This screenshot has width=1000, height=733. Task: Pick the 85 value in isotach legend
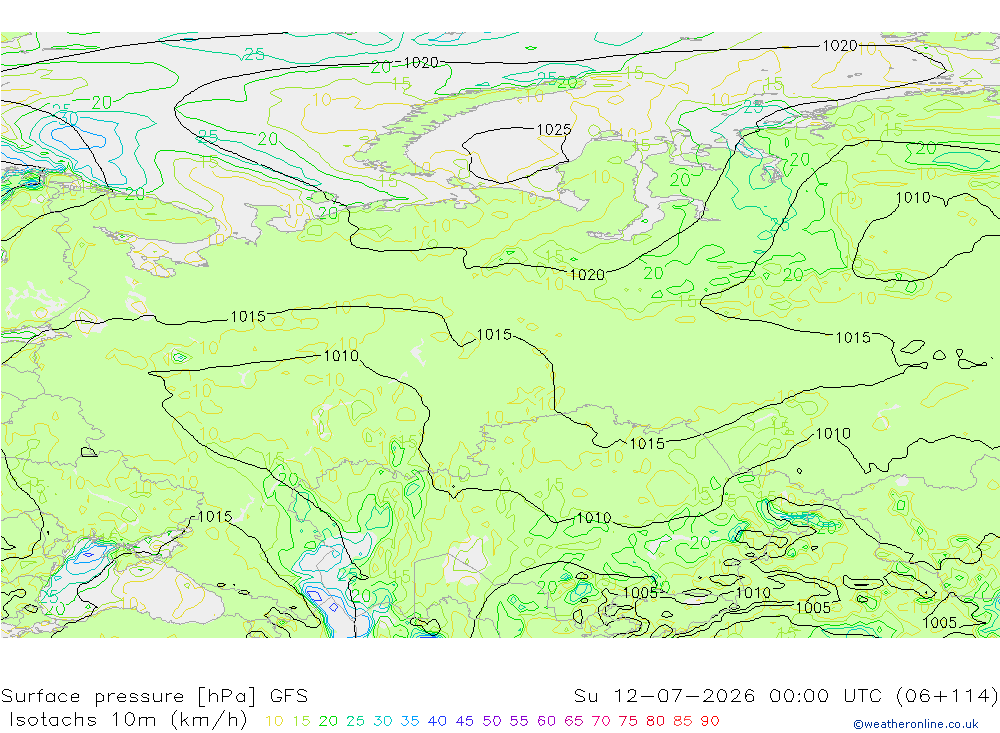682,721
